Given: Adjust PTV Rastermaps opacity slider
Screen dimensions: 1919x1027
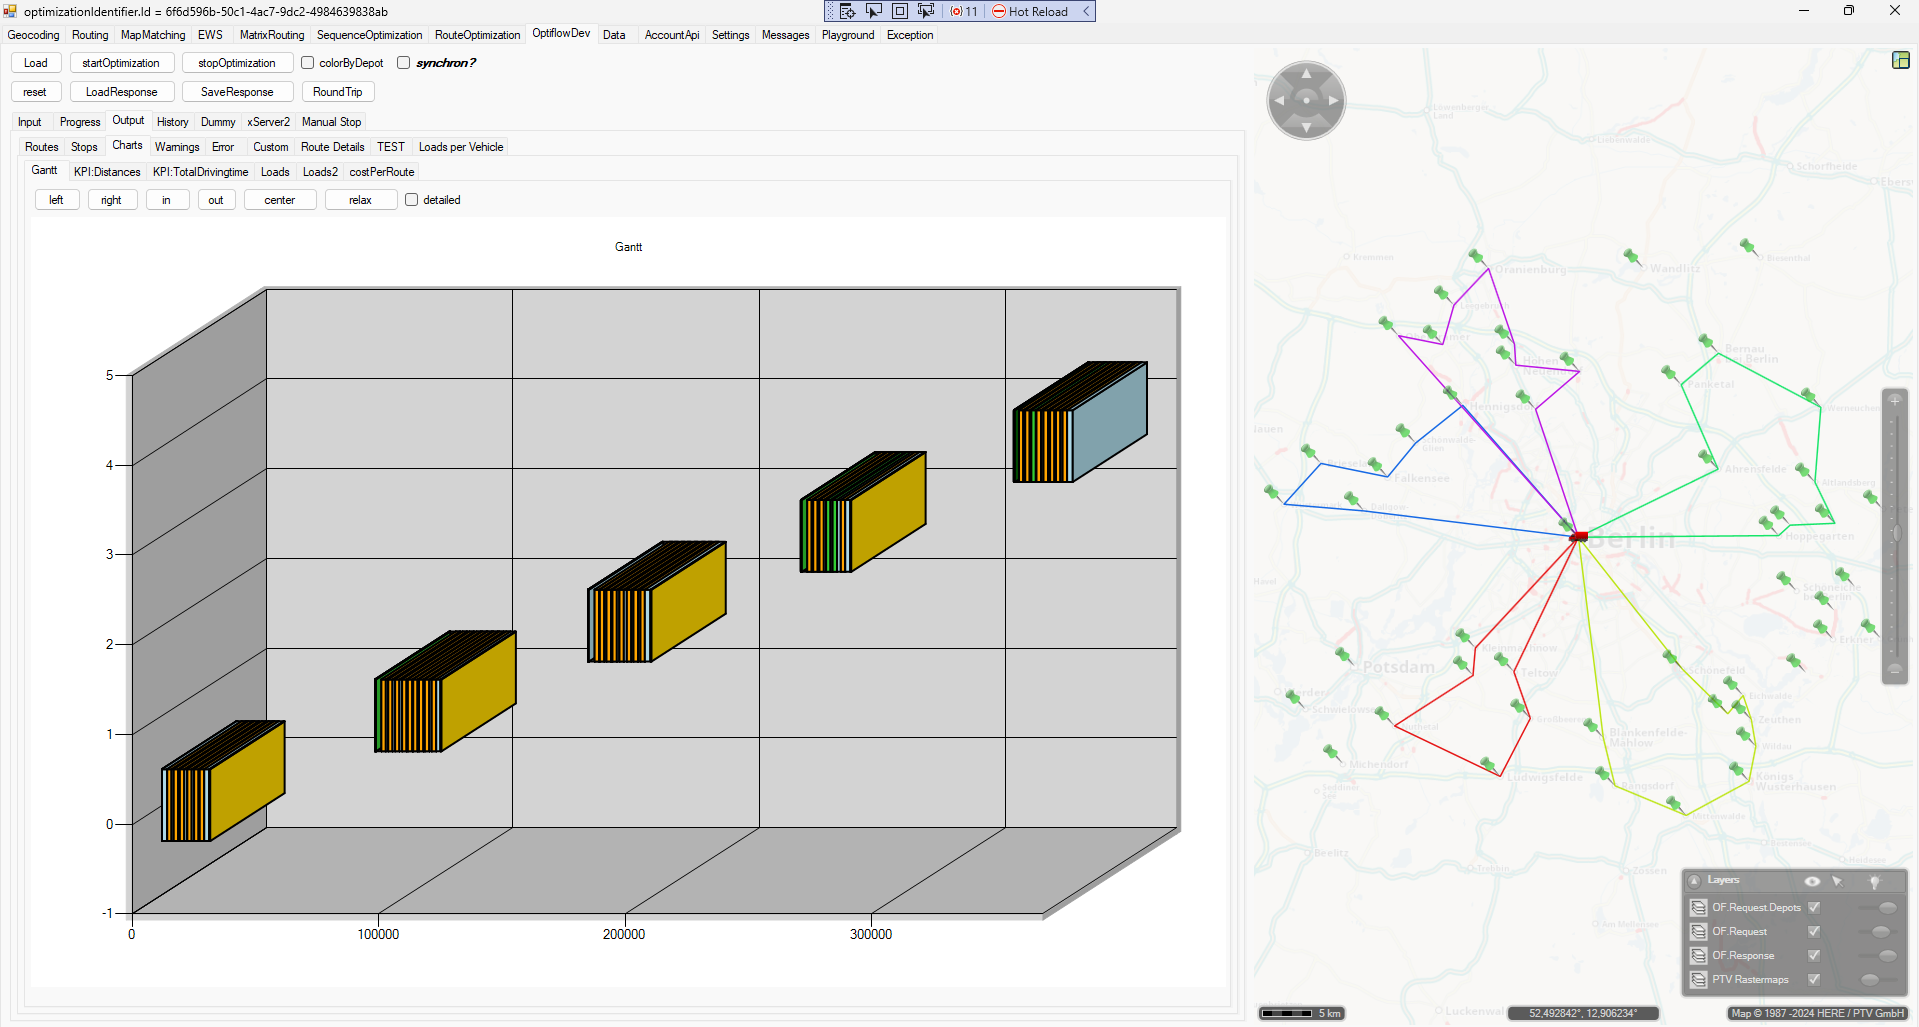Looking at the screenshot, I should [x=1870, y=980].
